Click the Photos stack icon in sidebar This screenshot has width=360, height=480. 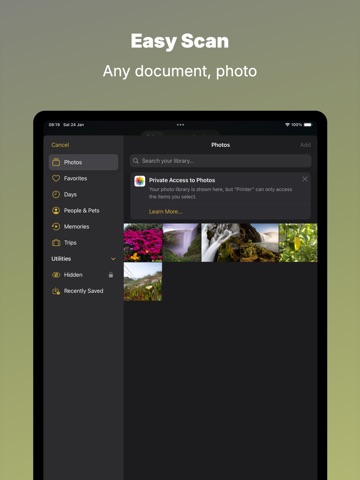(56, 162)
